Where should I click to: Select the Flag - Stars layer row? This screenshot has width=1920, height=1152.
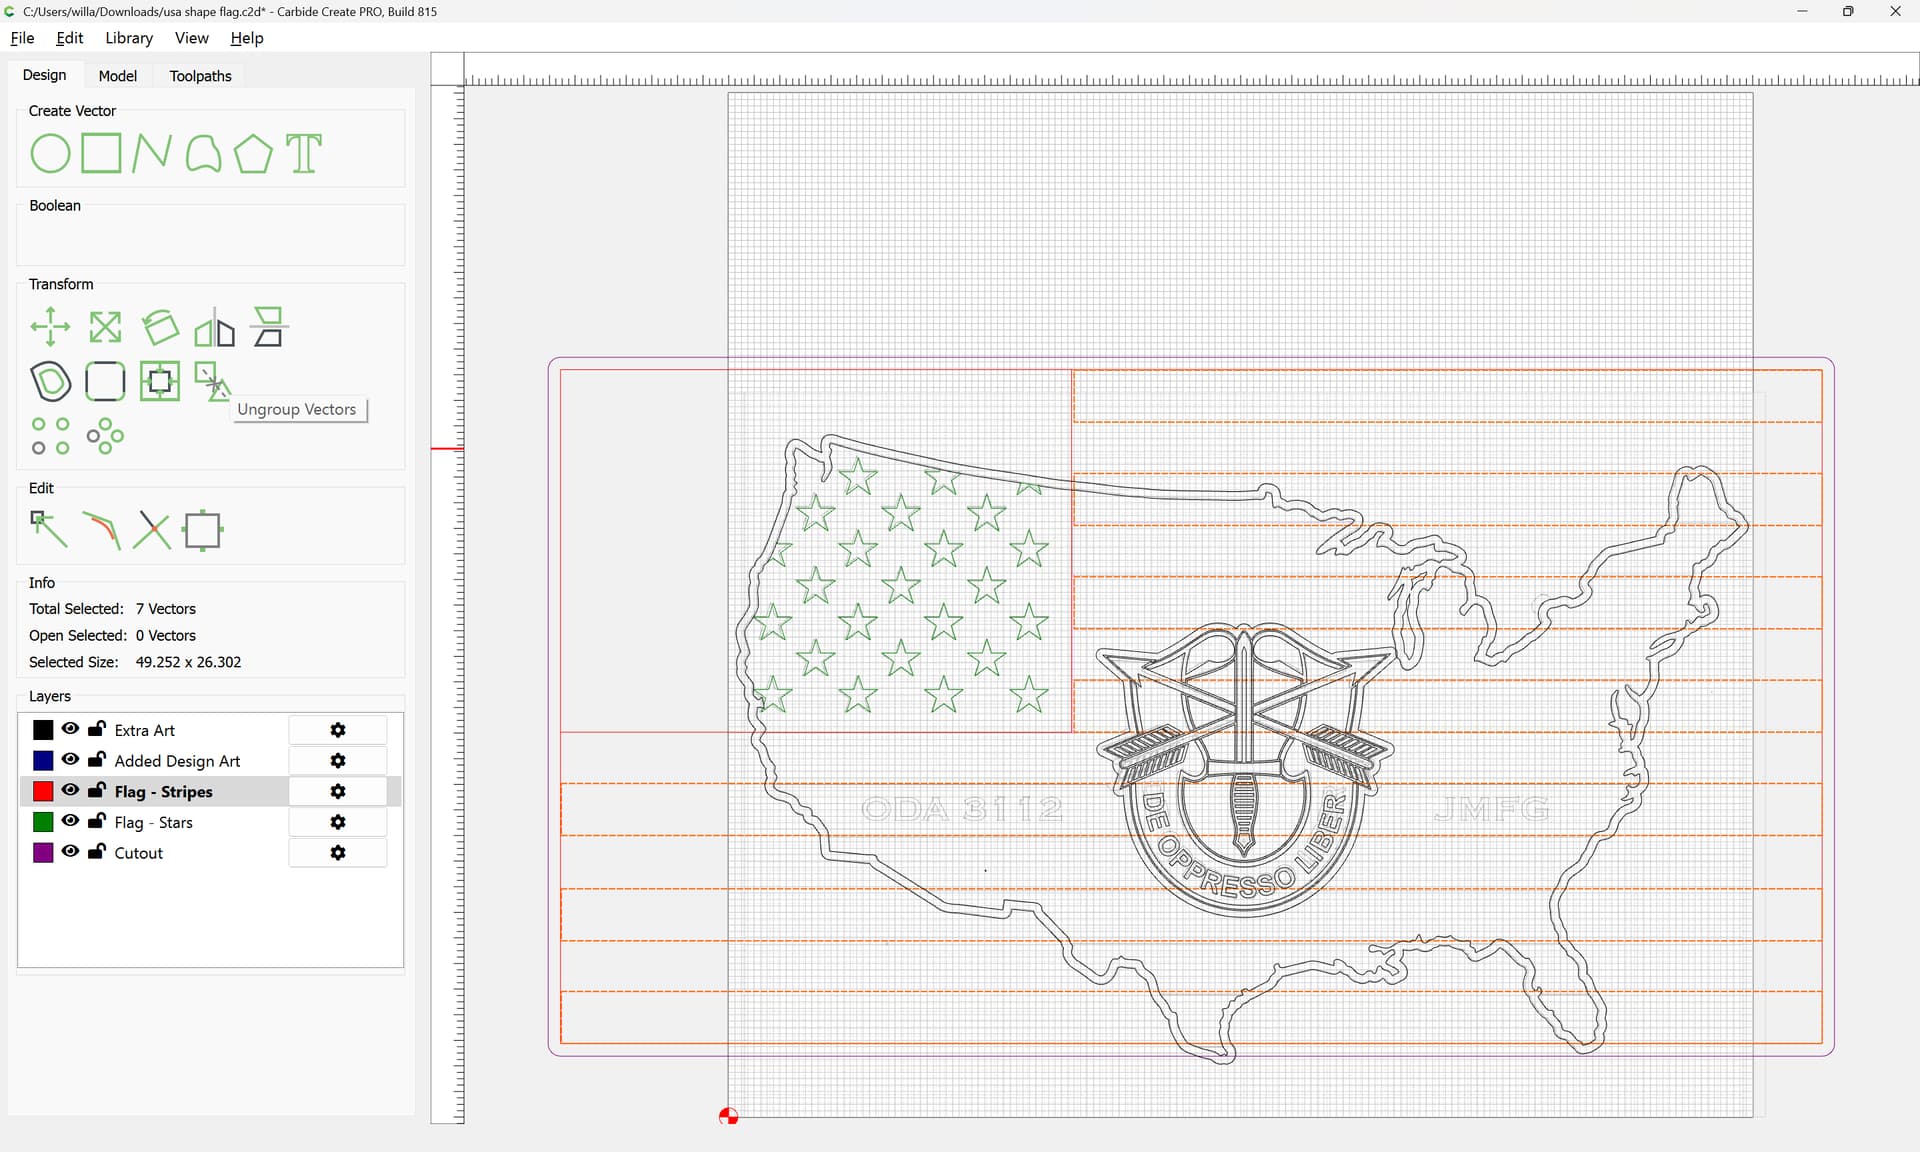pos(210,822)
